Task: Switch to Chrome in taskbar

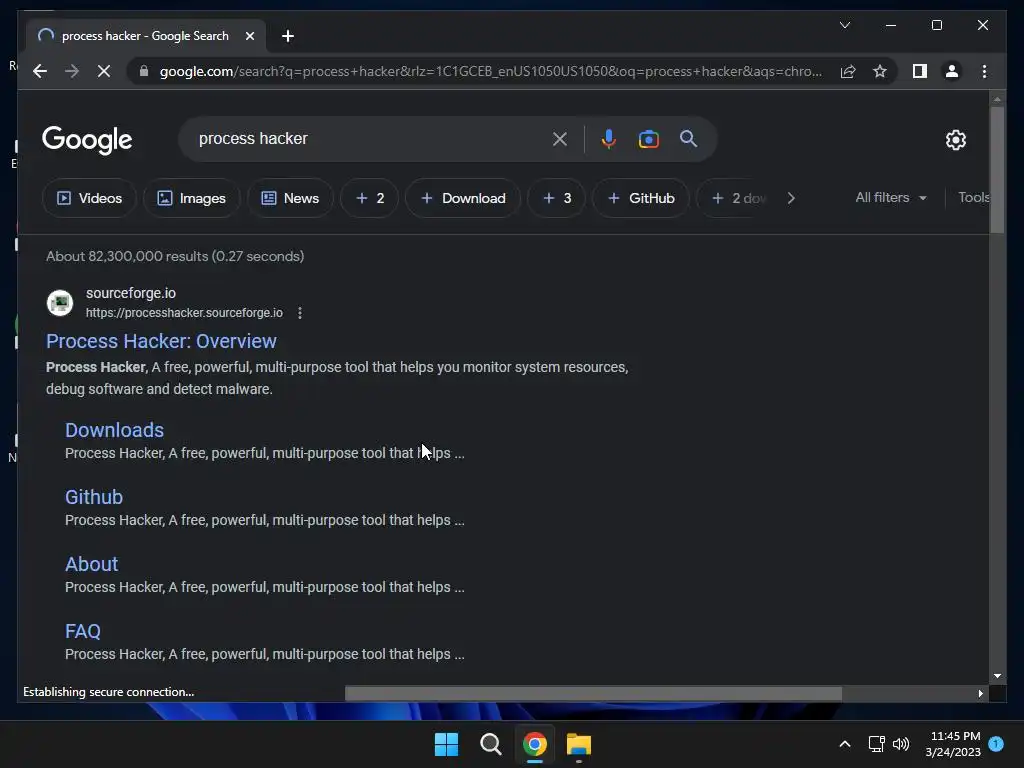Action: pyautogui.click(x=534, y=744)
